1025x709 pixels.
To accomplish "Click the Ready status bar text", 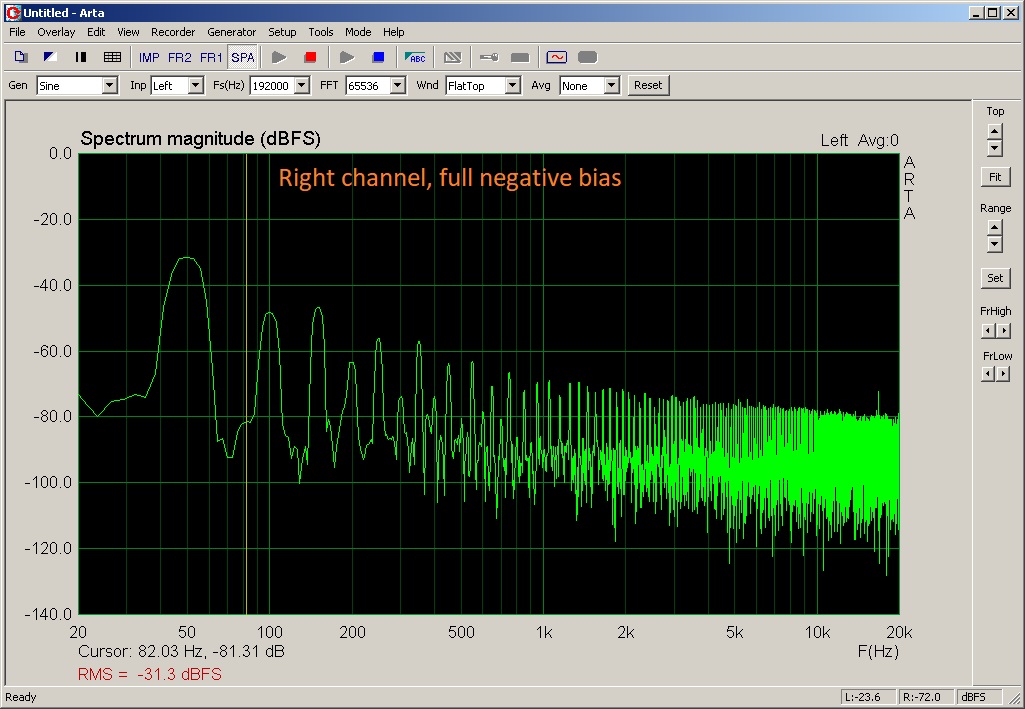I will [x=21, y=697].
